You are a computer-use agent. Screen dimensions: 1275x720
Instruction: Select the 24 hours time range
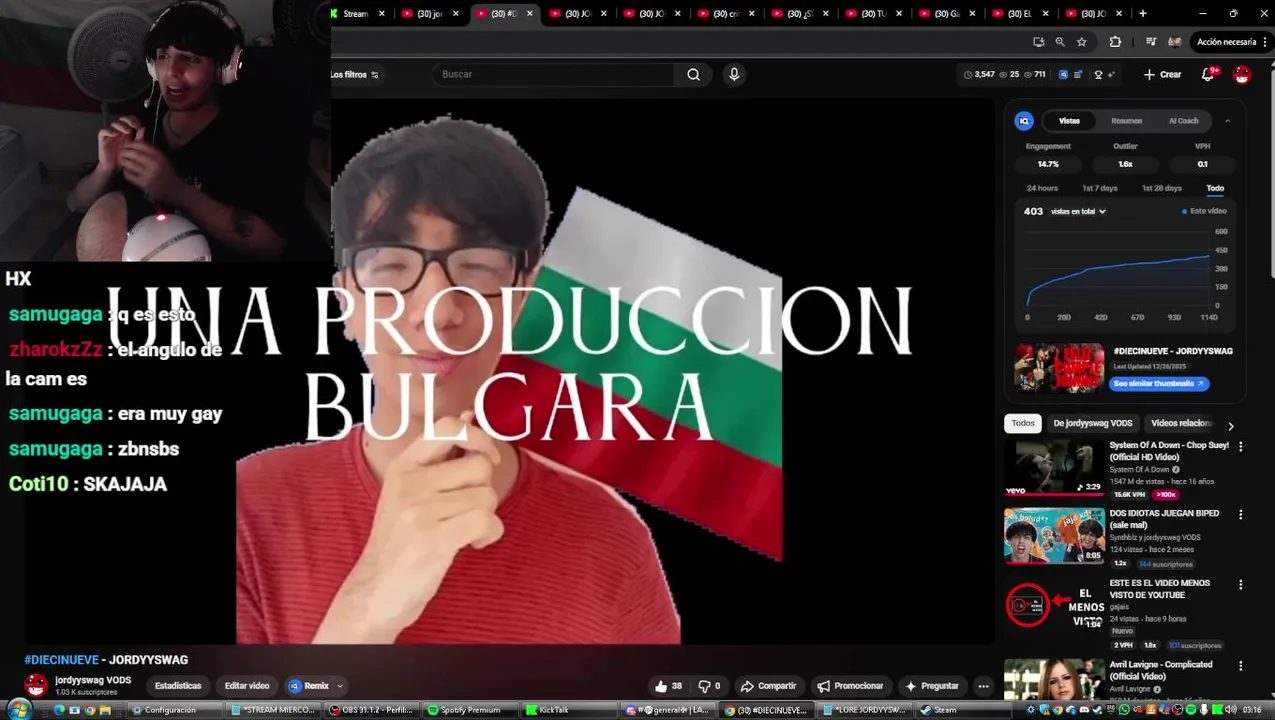pos(1042,188)
